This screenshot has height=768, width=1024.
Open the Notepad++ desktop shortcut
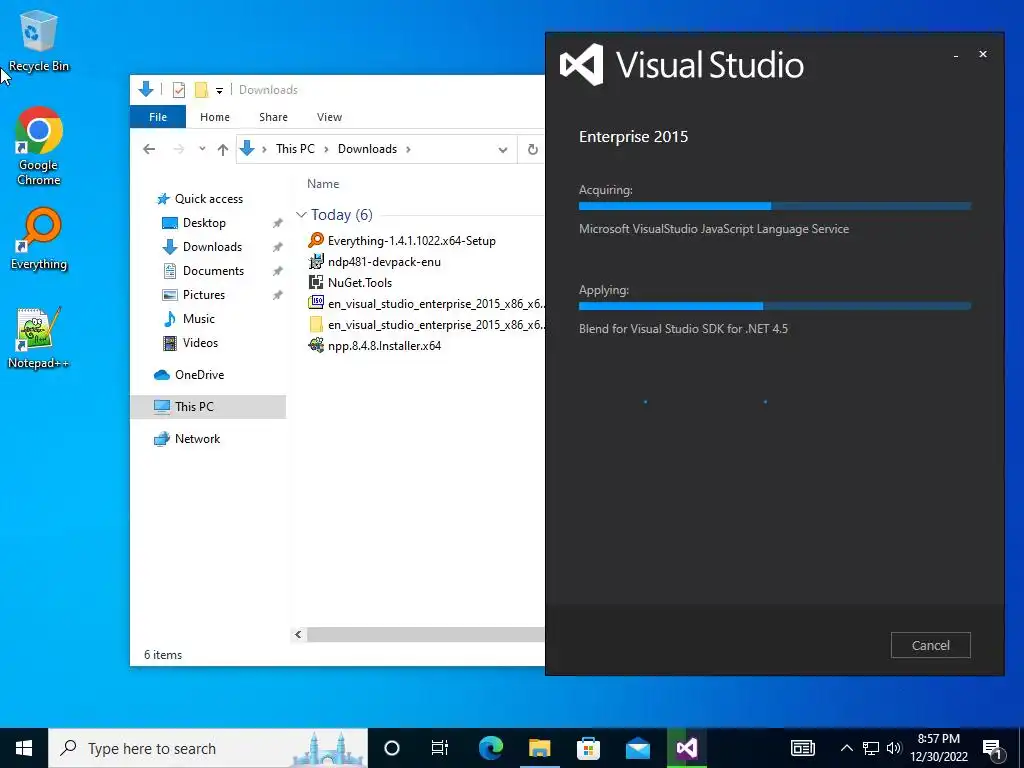pyautogui.click(x=39, y=338)
